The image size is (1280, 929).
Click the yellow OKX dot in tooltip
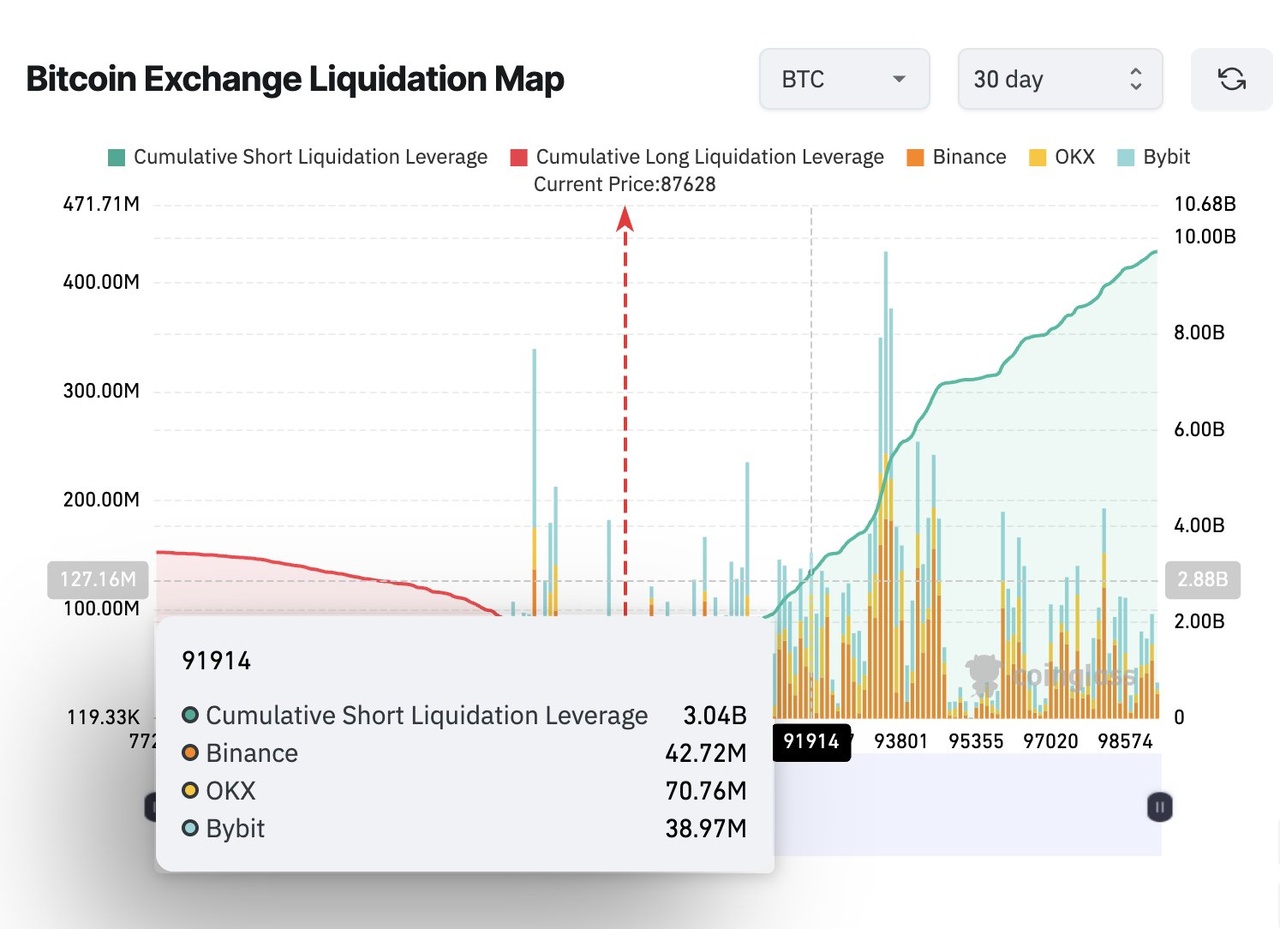(x=190, y=791)
